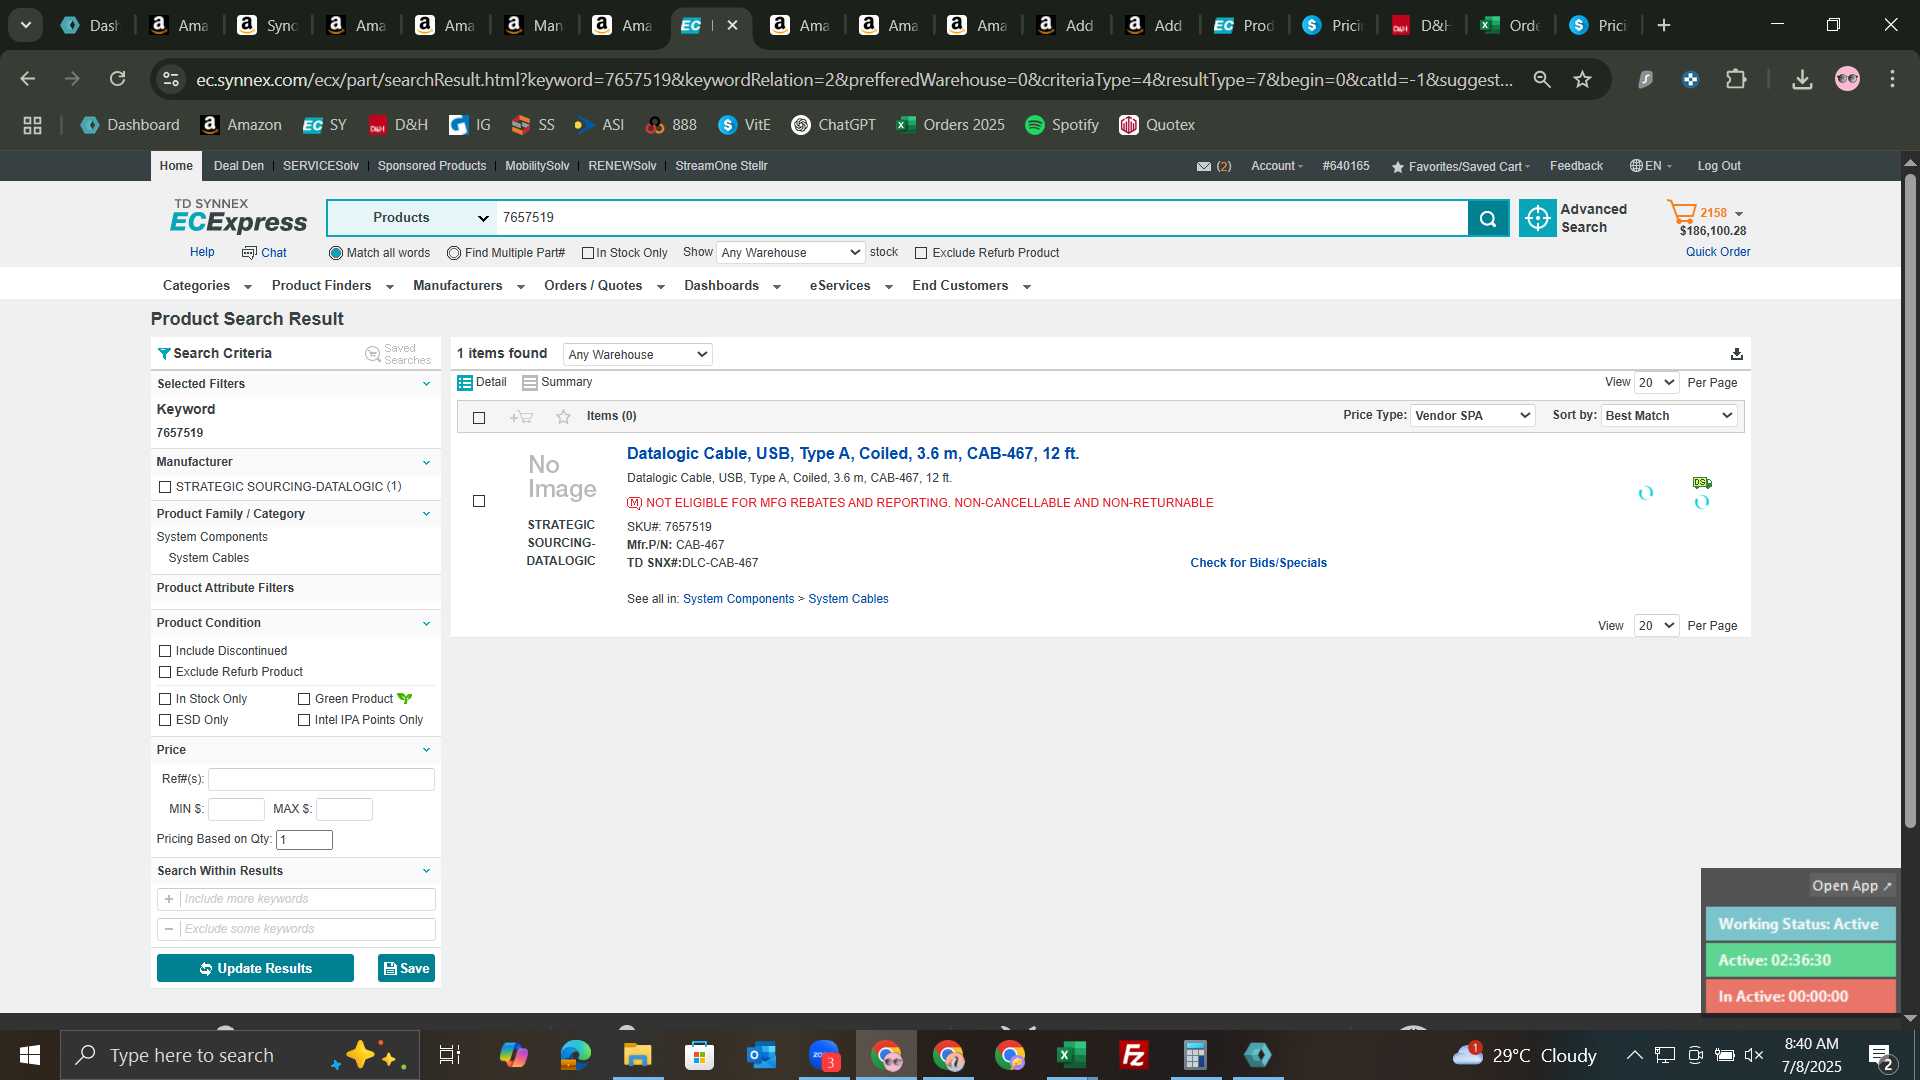Open Dashboard bookmark

[x=130, y=125]
